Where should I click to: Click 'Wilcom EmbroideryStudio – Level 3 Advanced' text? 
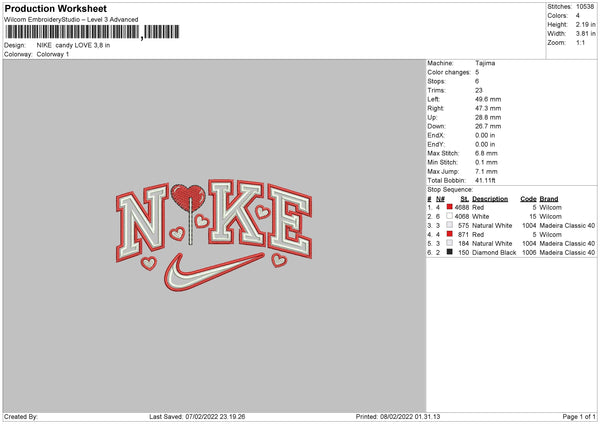(x=71, y=20)
